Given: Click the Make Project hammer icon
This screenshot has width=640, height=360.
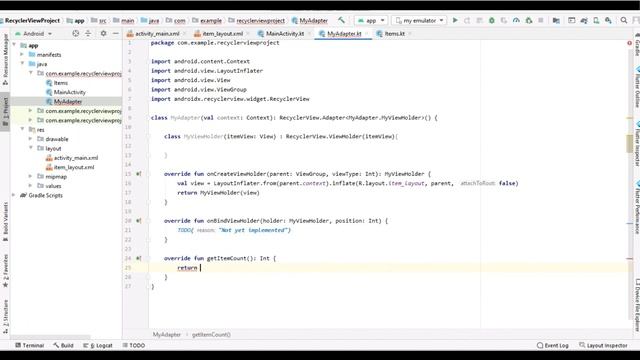Looking at the screenshot, I should 341,20.
